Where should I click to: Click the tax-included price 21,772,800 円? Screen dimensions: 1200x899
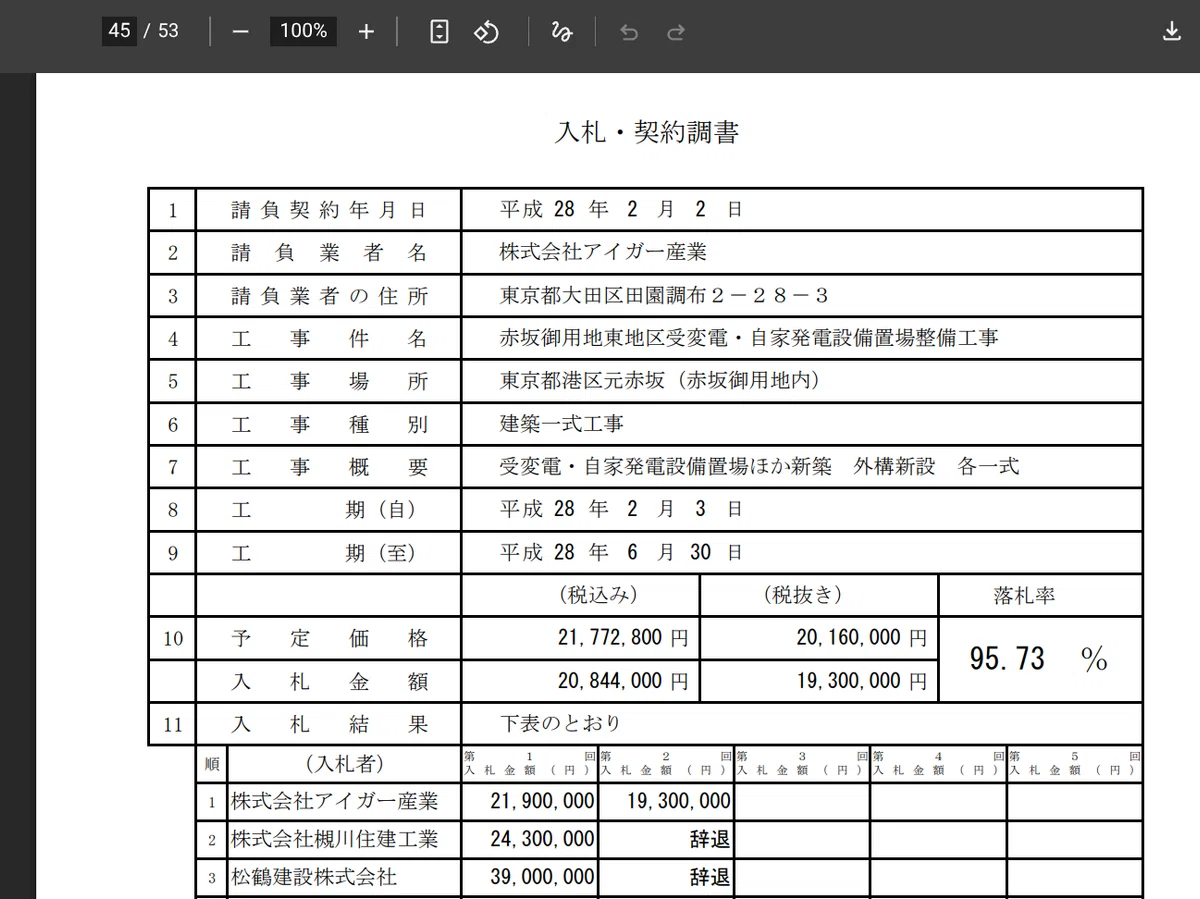coord(622,637)
